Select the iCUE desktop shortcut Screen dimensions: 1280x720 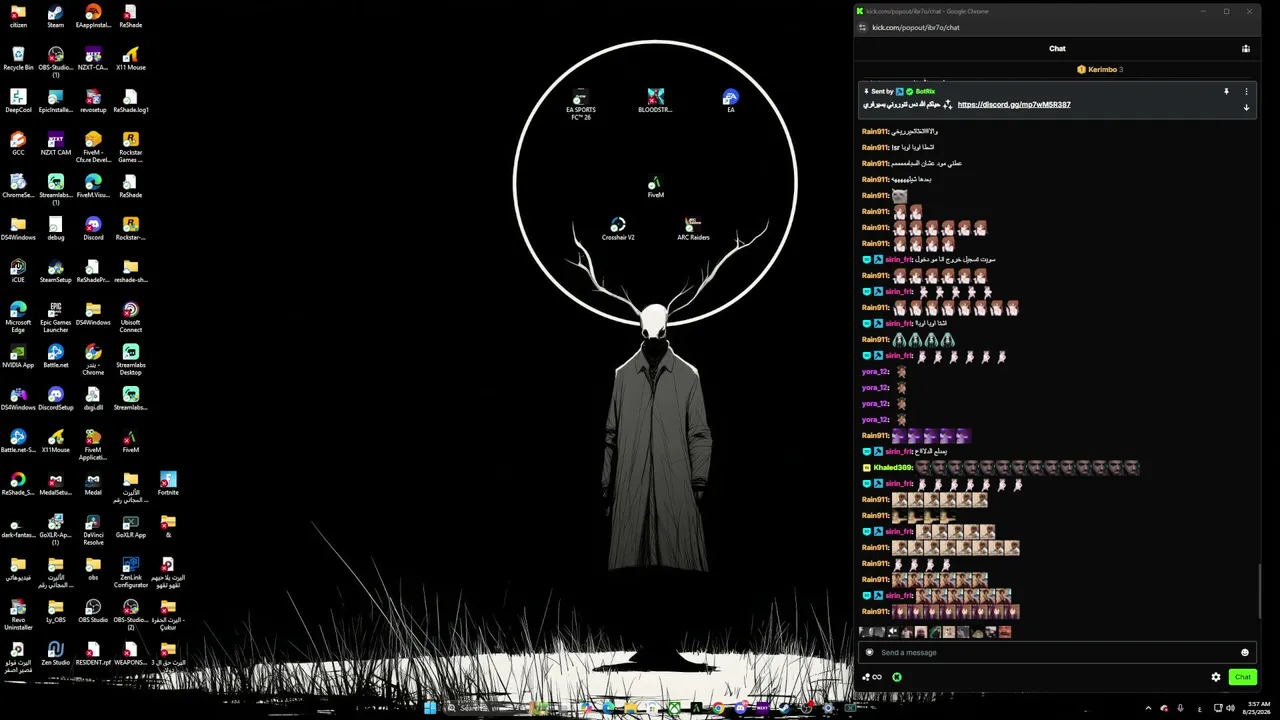18,271
